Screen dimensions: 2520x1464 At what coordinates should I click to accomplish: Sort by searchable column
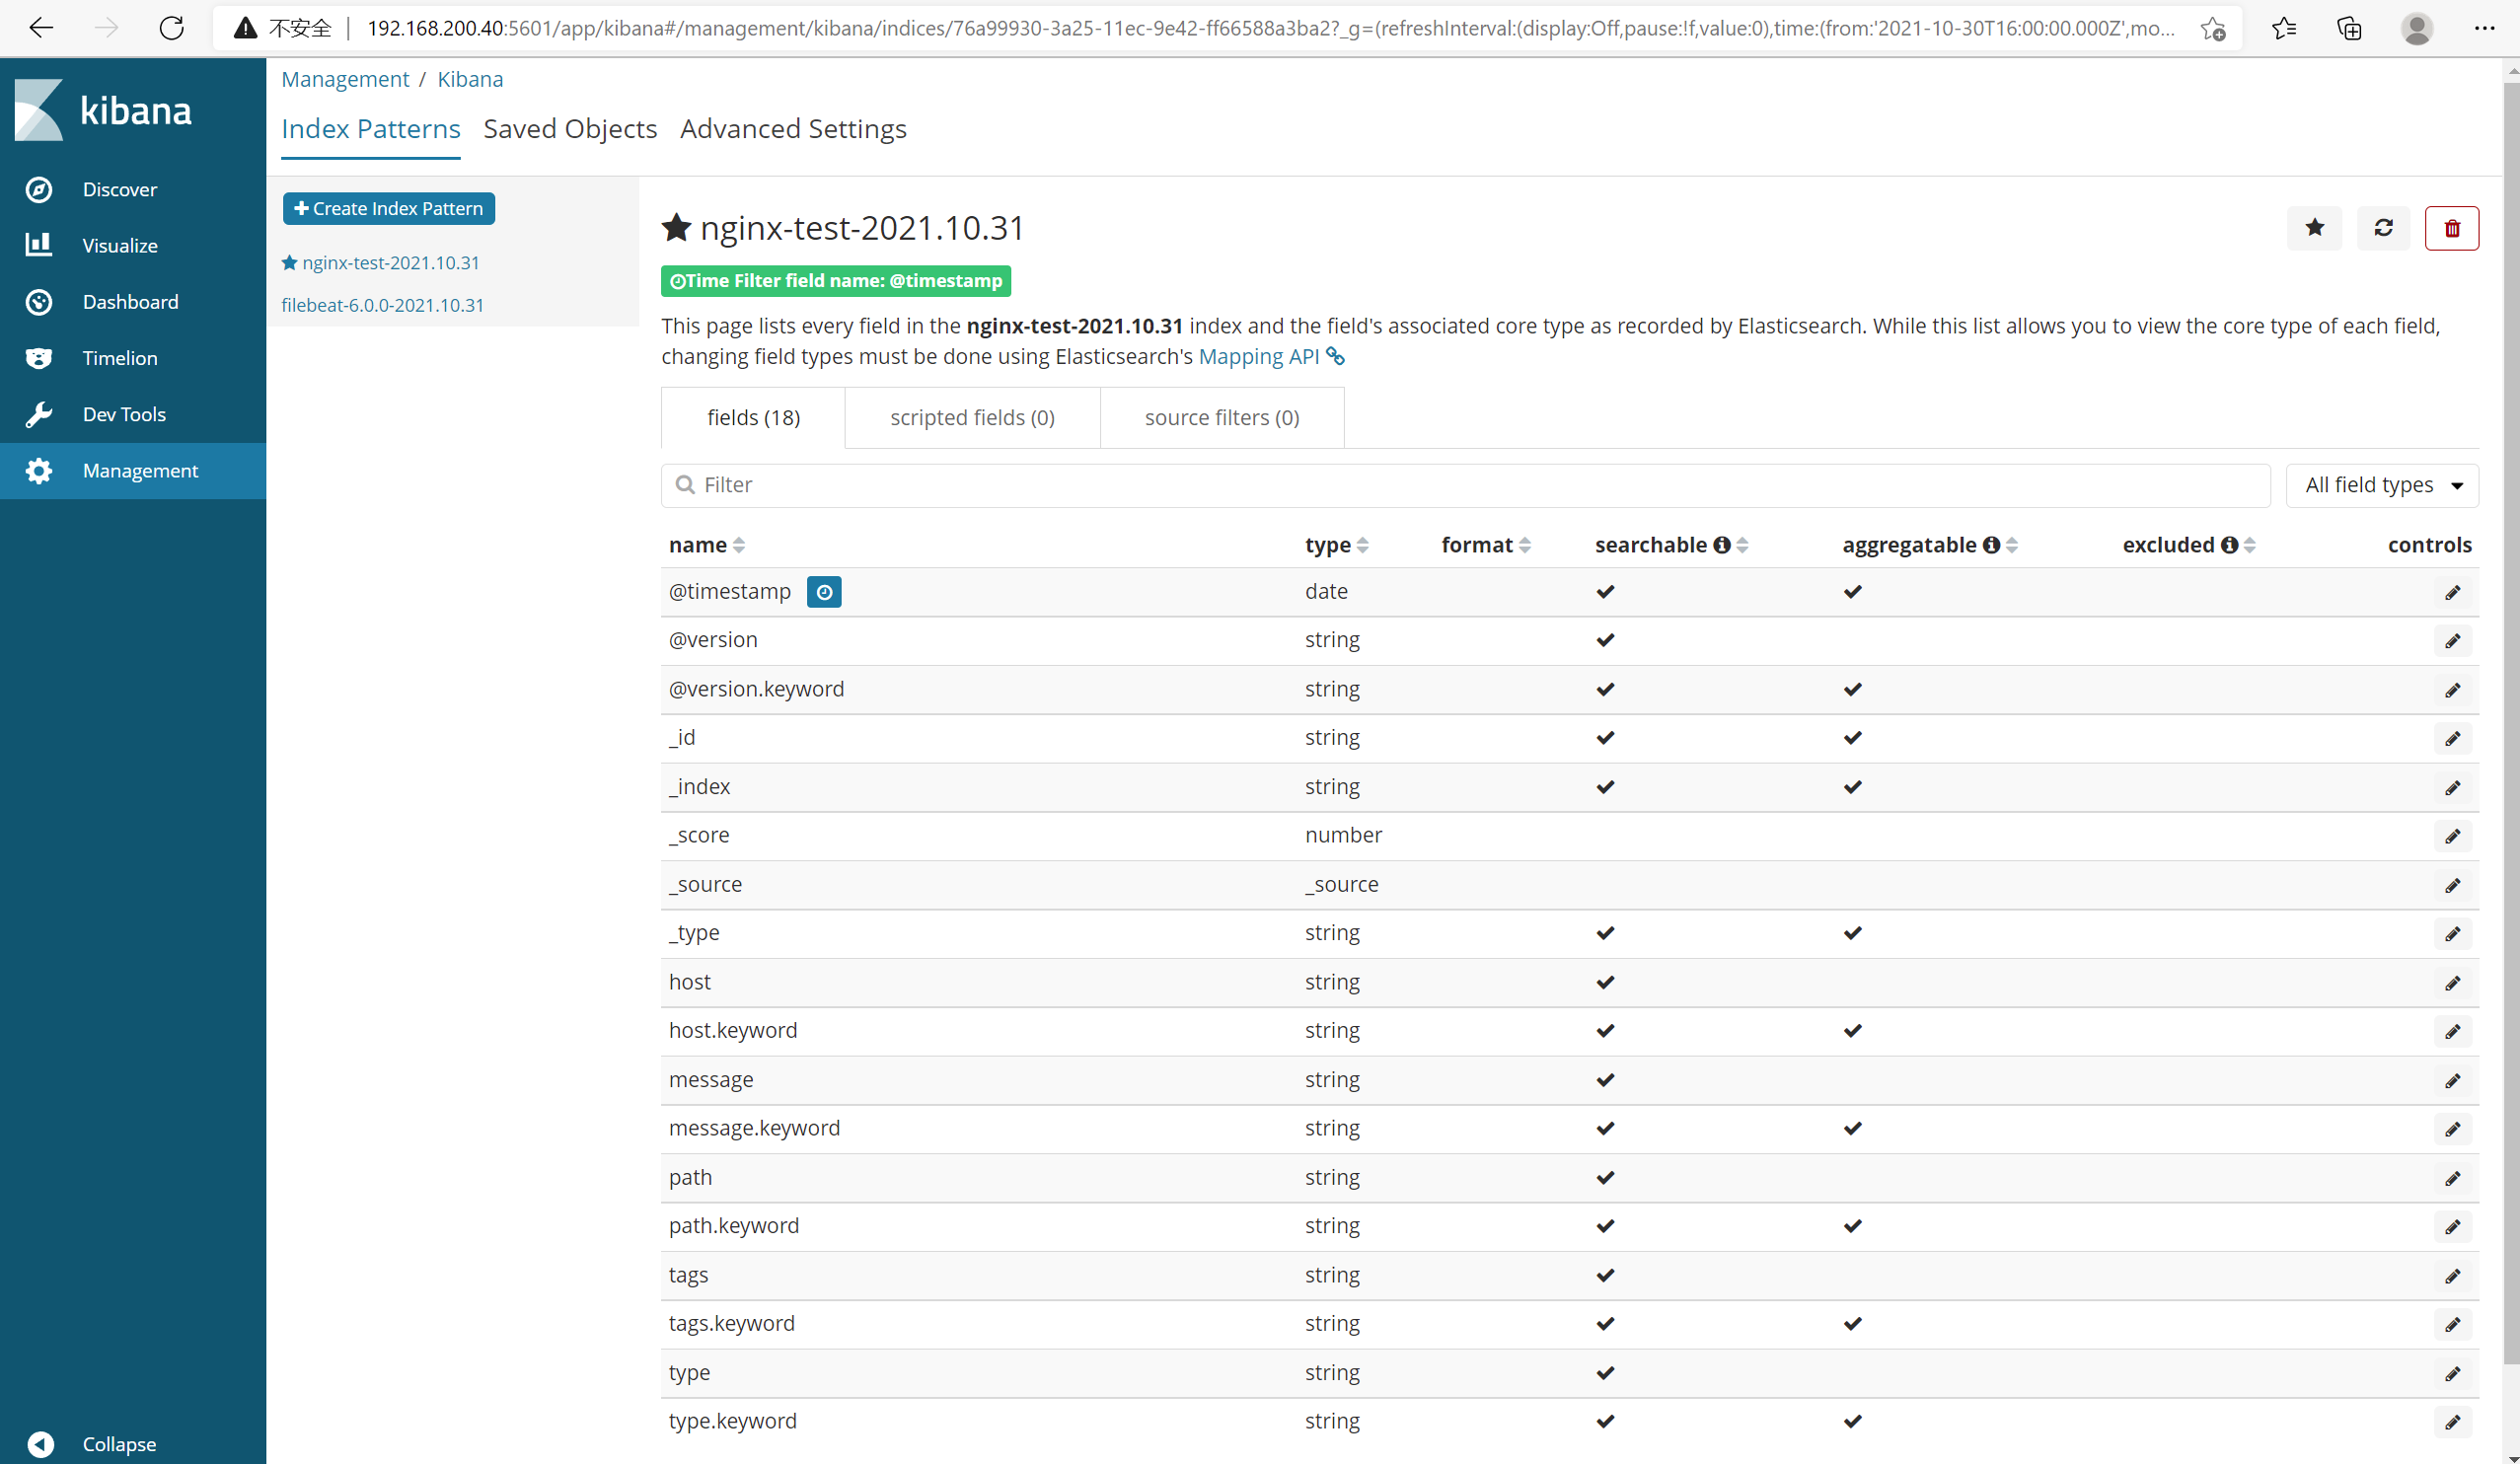click(x=1742, y=545)
